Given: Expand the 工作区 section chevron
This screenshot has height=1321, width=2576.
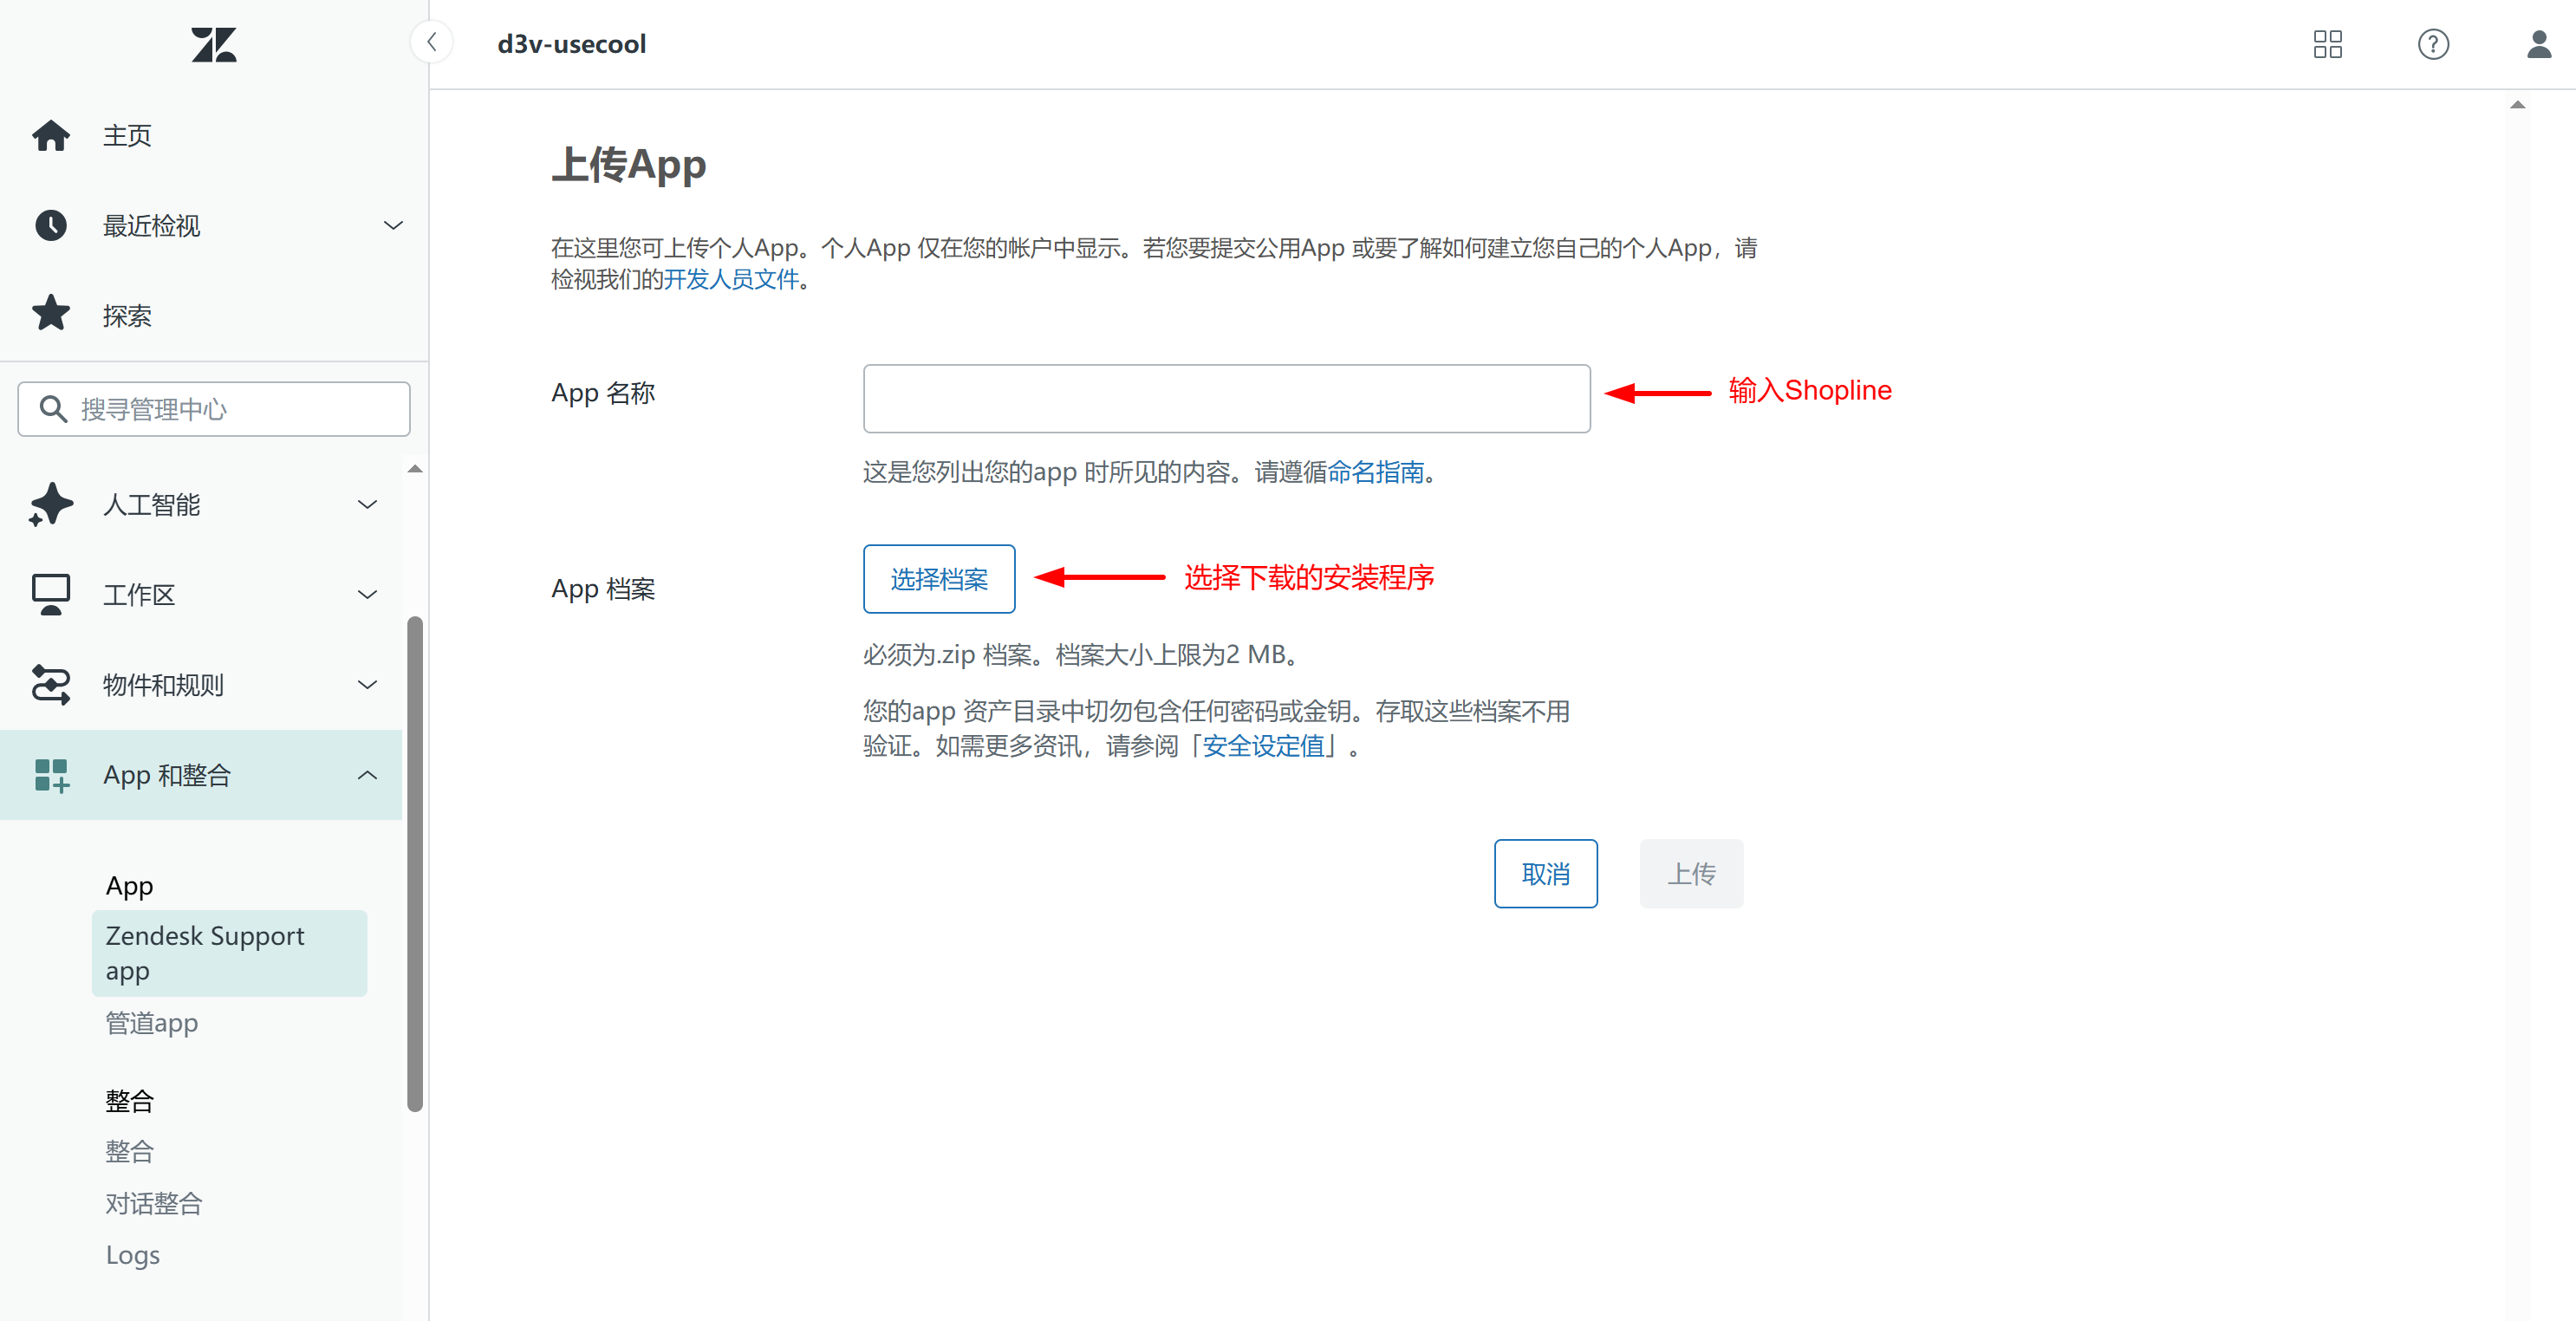Looking at the screenshot, I should coord(368,594).
